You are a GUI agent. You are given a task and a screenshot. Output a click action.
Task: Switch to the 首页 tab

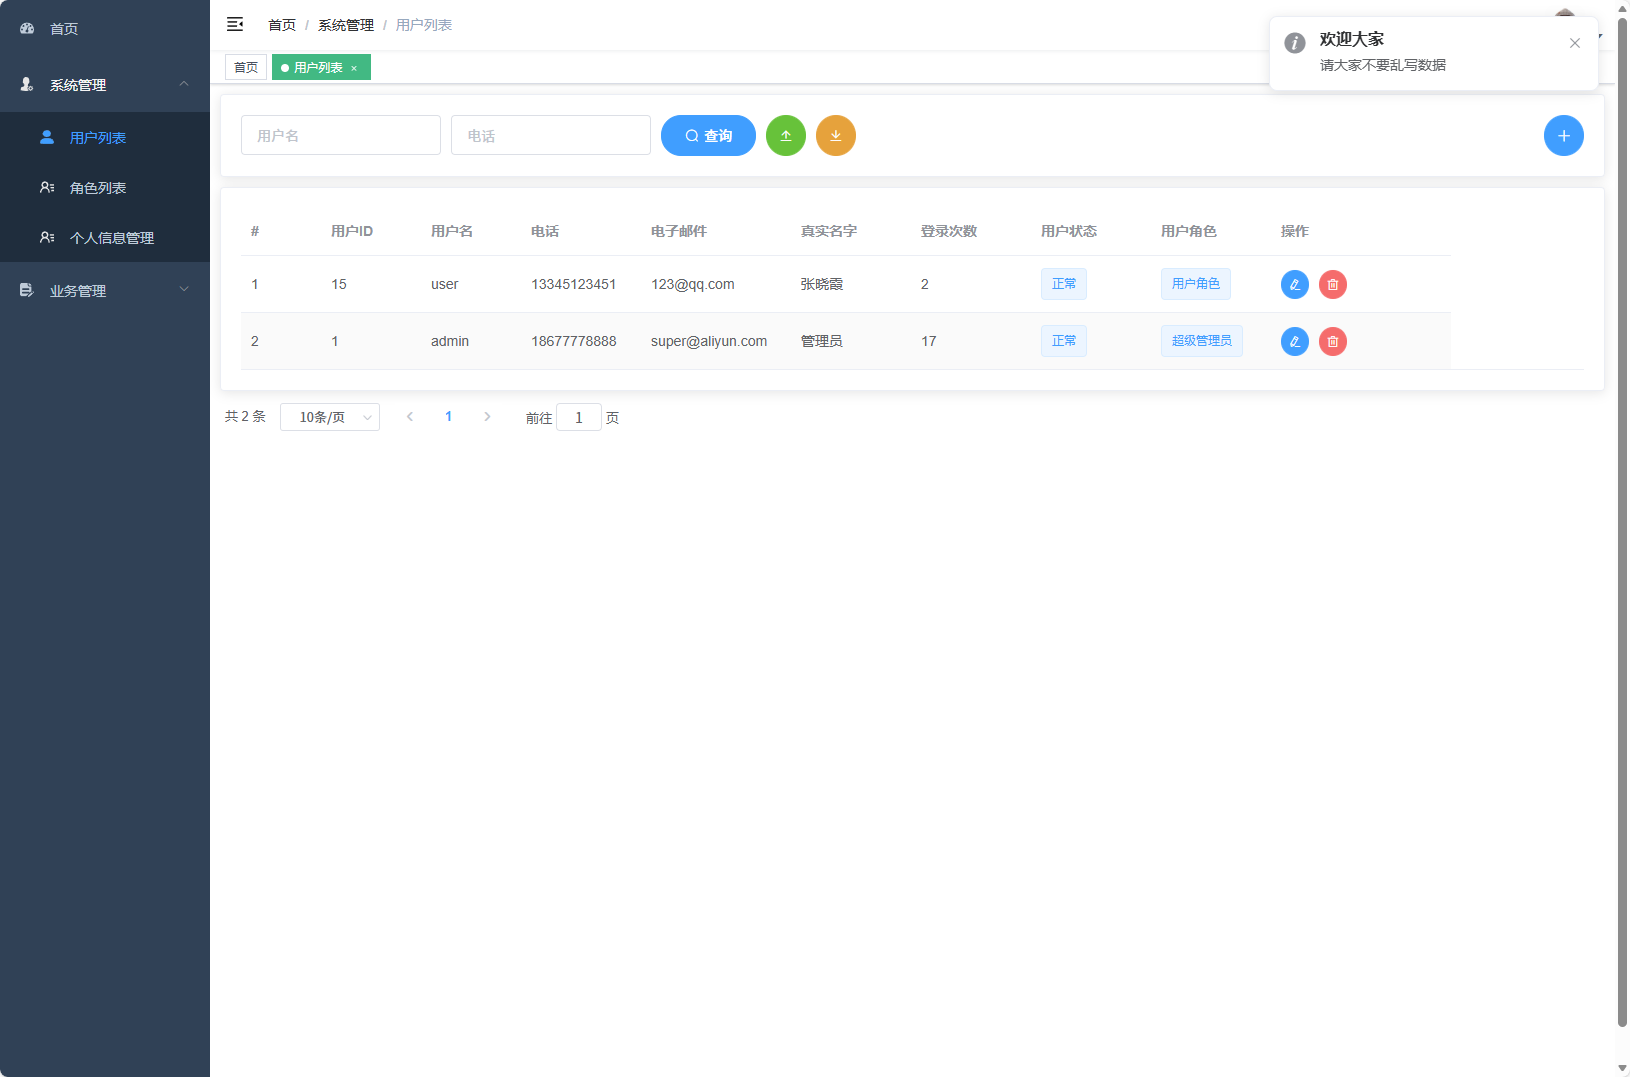tap(246, 67)
